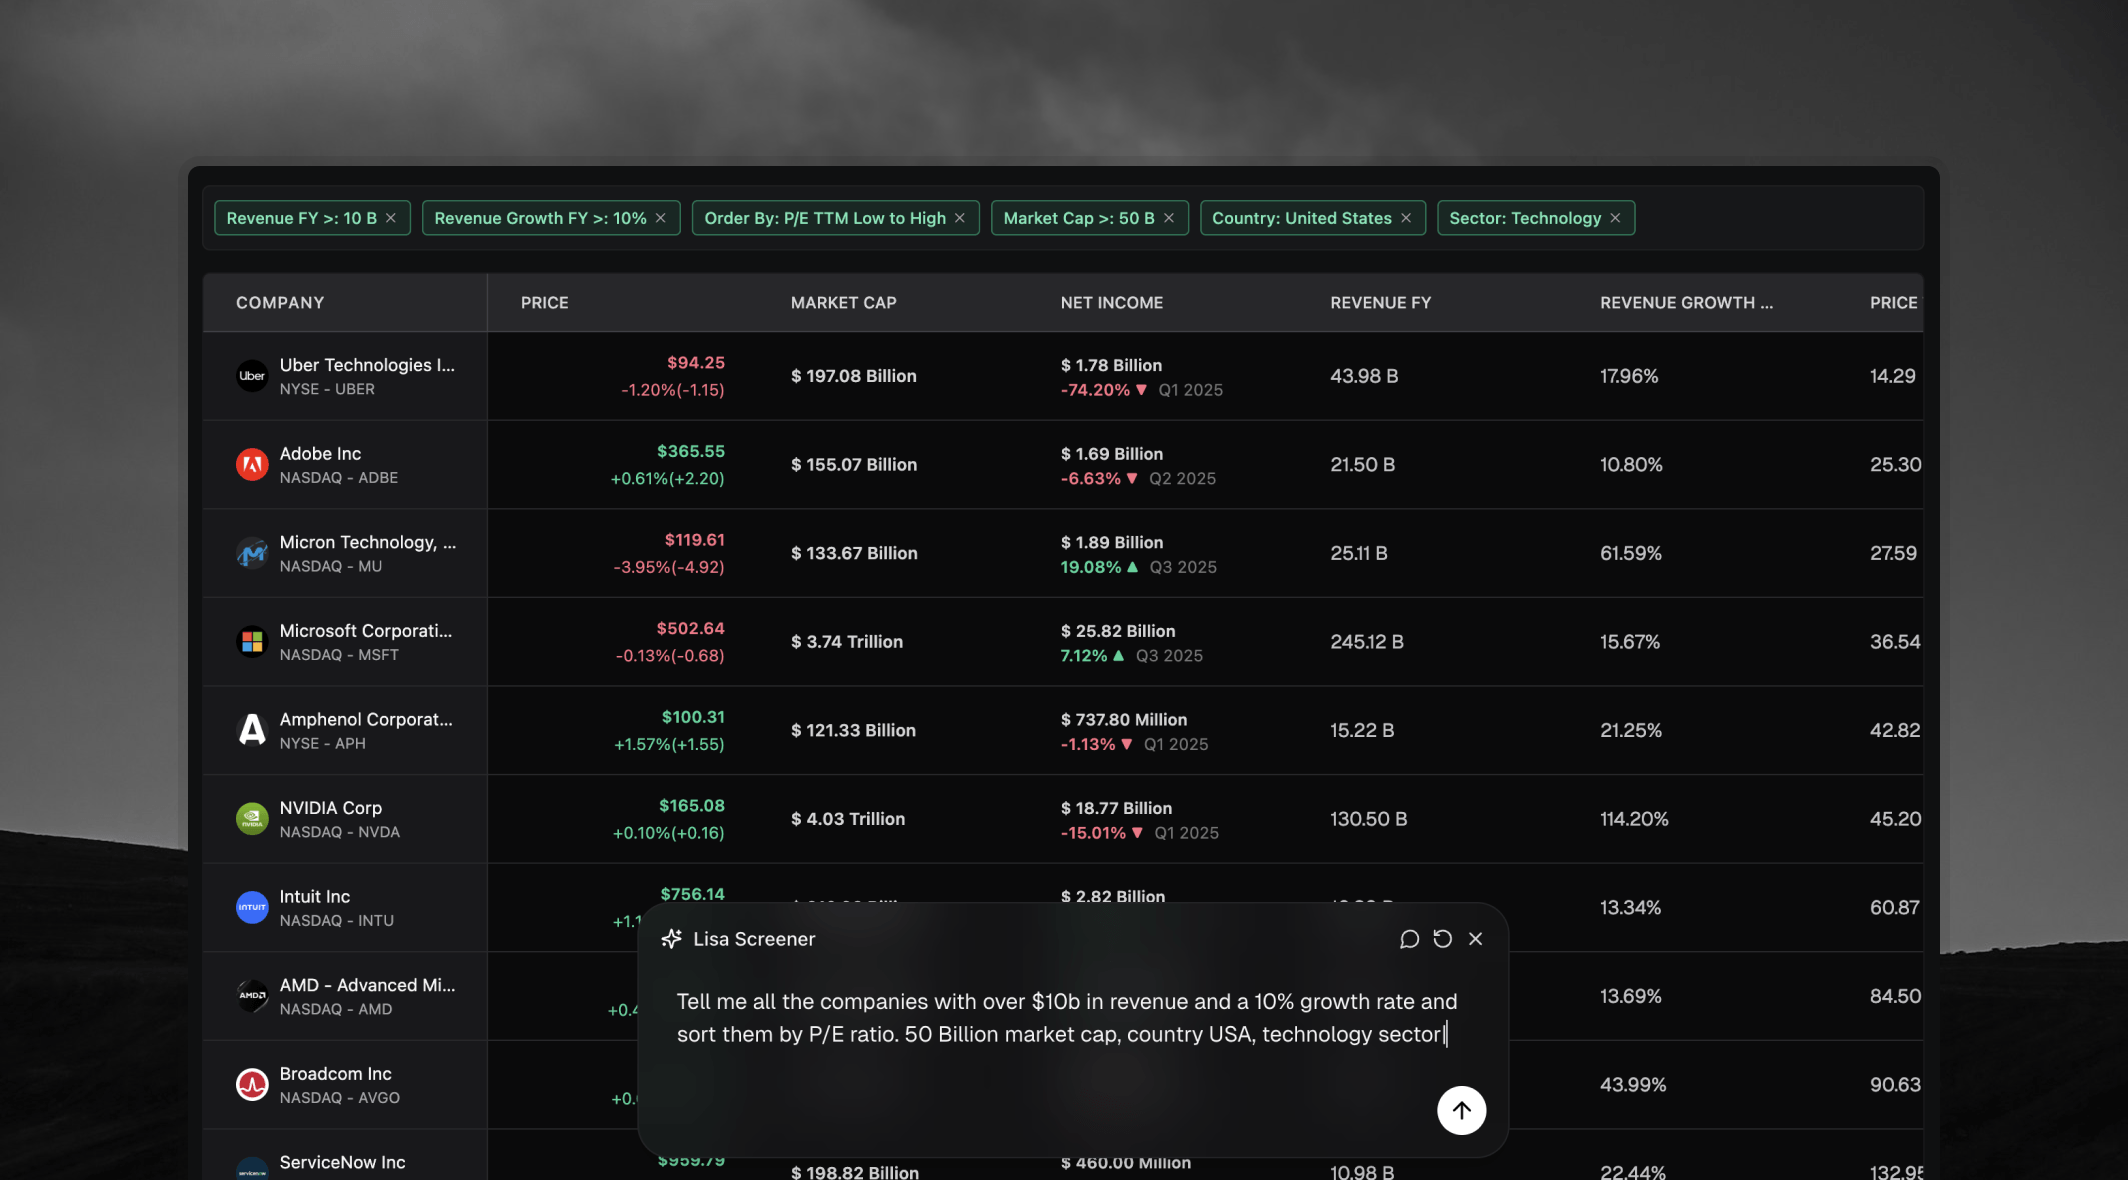The height and width of the screenshot is (1180, 2128).
Task: Click the Microsoft logo icon
Action: point(252,642)
